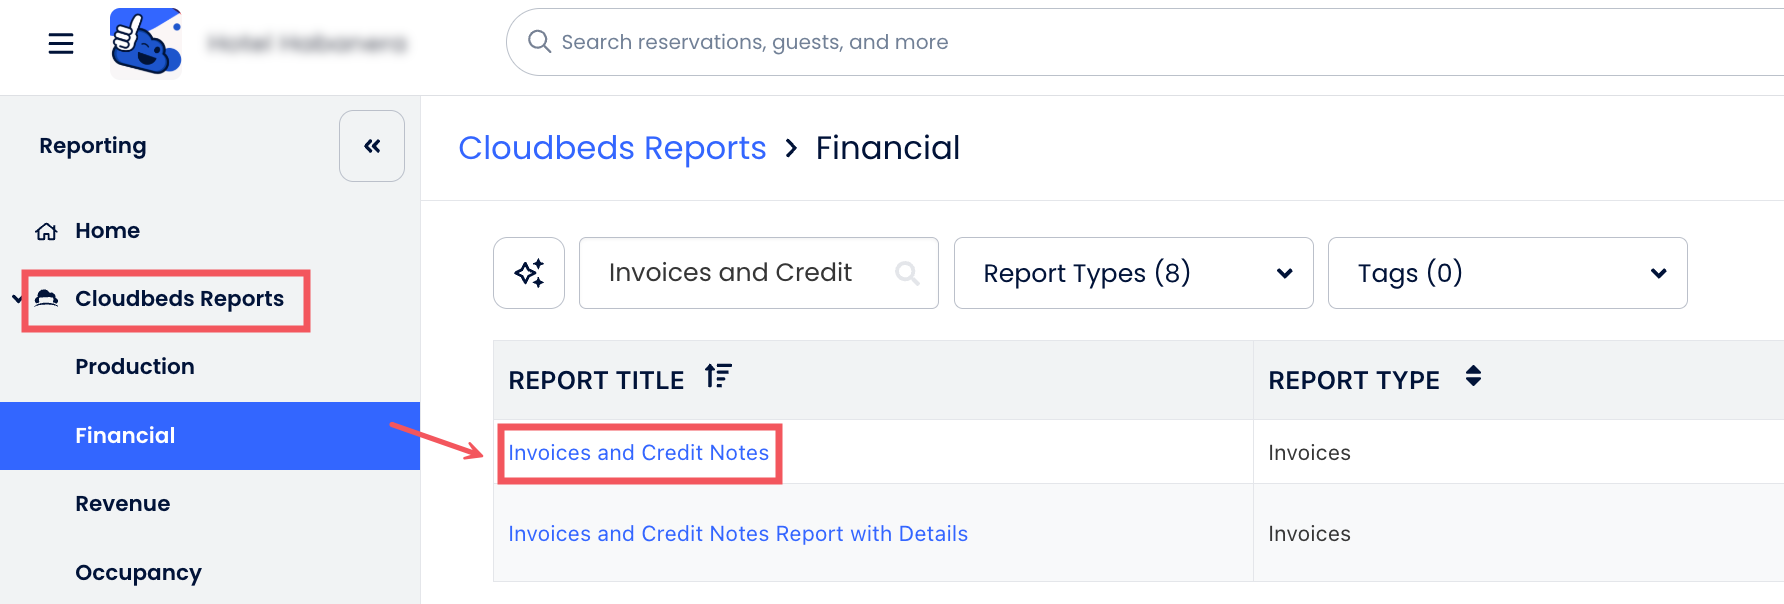Select Production in the sidebar
The image size is (1784, 604).
pos(135,367)
